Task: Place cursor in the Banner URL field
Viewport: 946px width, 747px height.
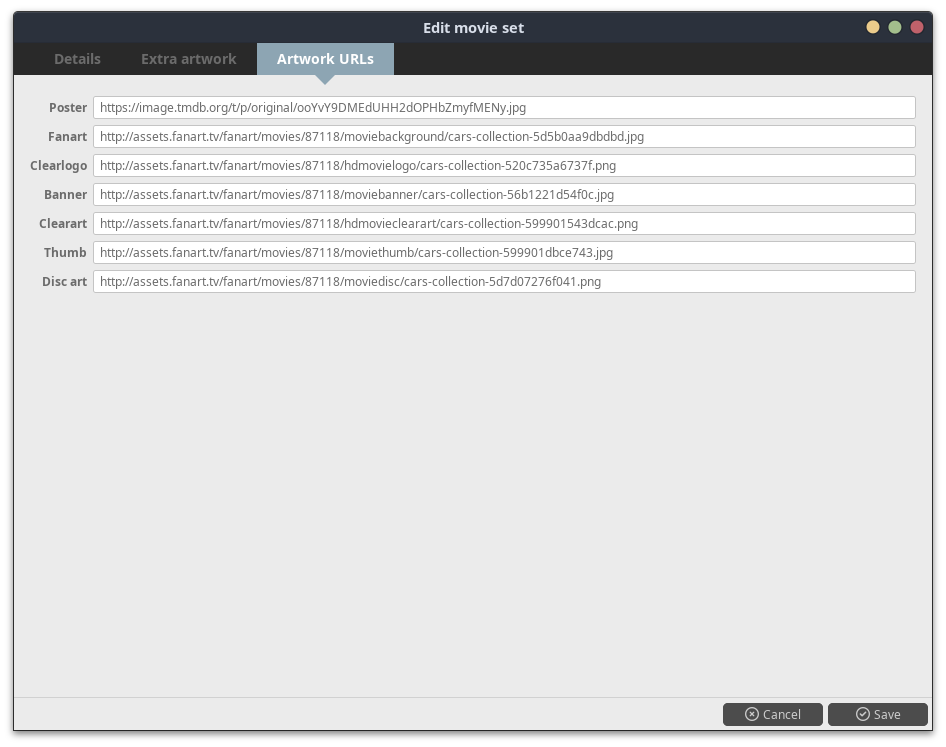Action: (x=504, y=195)
